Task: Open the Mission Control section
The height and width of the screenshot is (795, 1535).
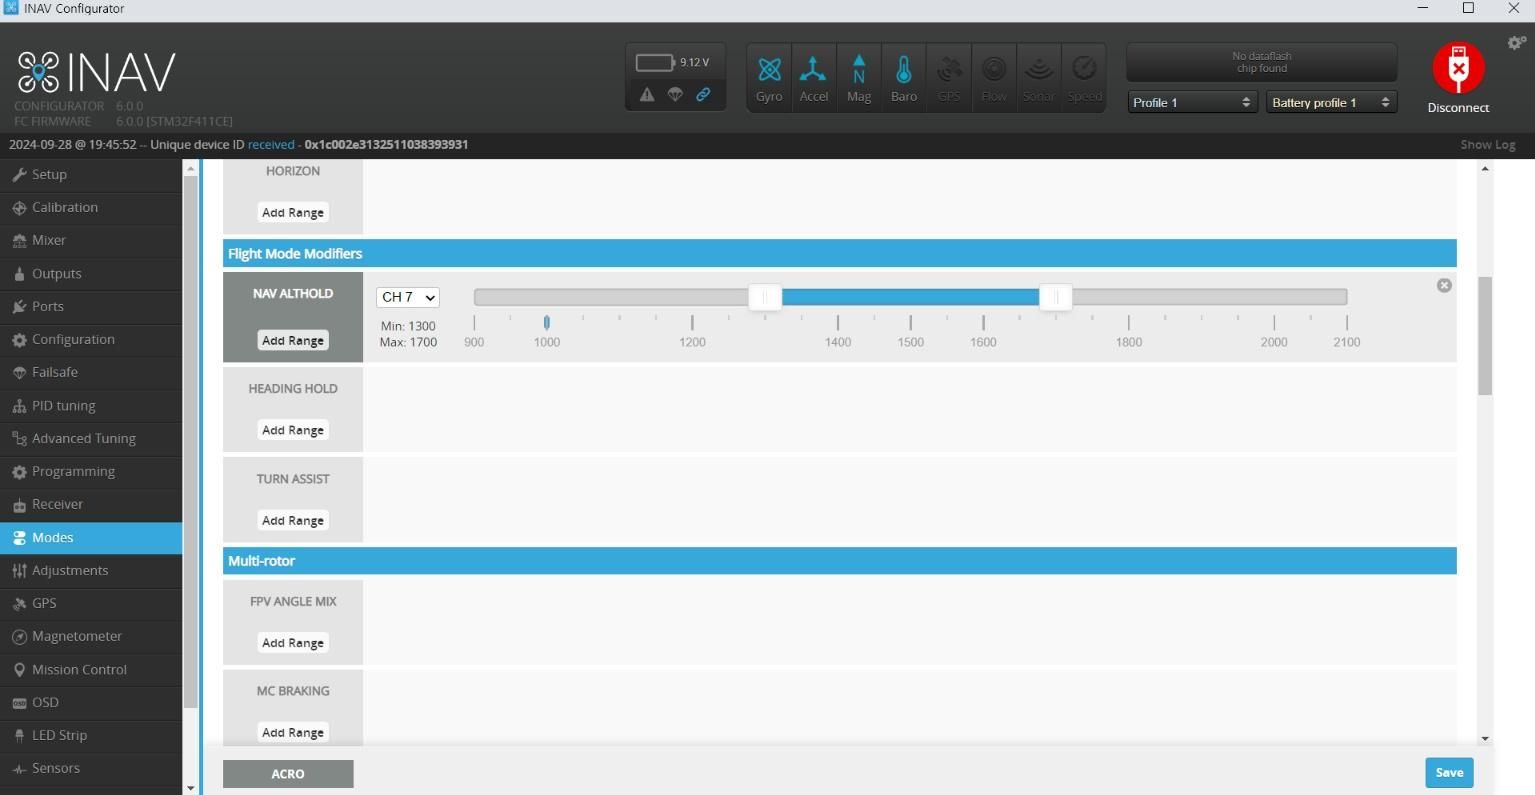Action: [79, 669]
